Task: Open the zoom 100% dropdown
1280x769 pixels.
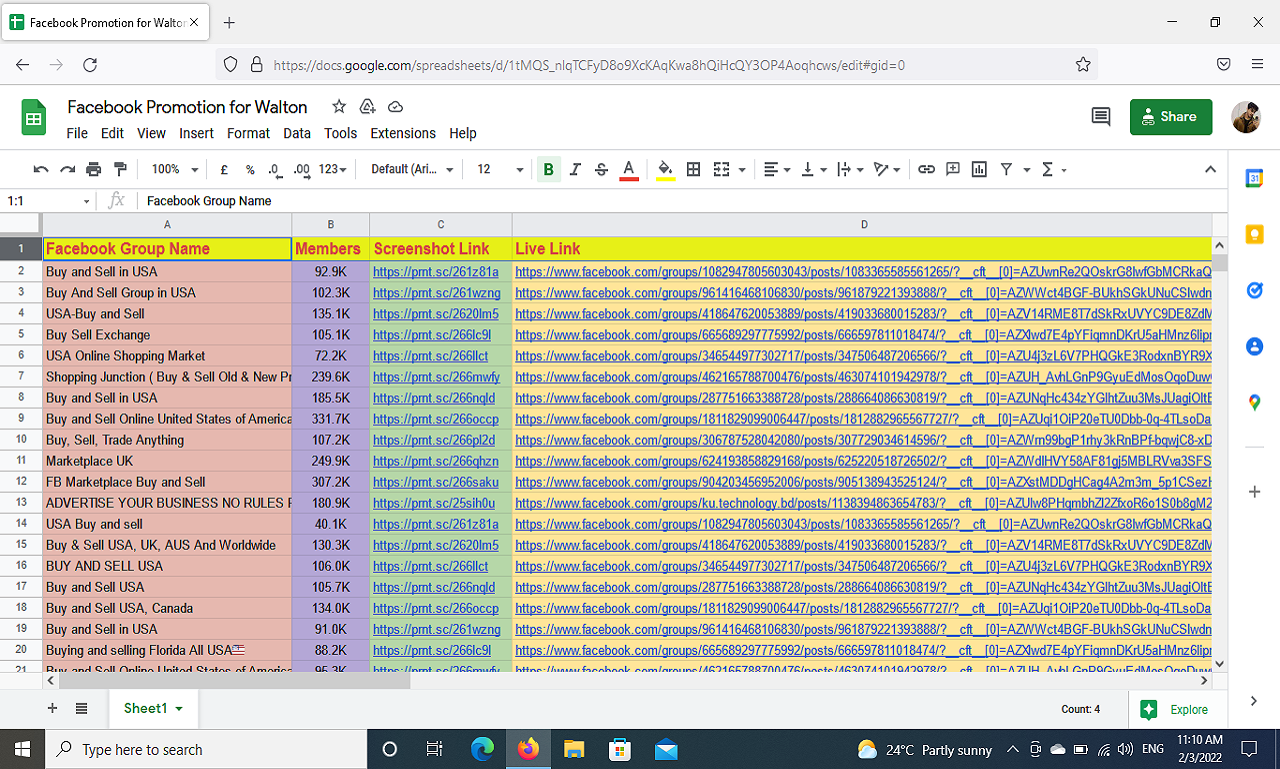Action: (x=175, y=170)
